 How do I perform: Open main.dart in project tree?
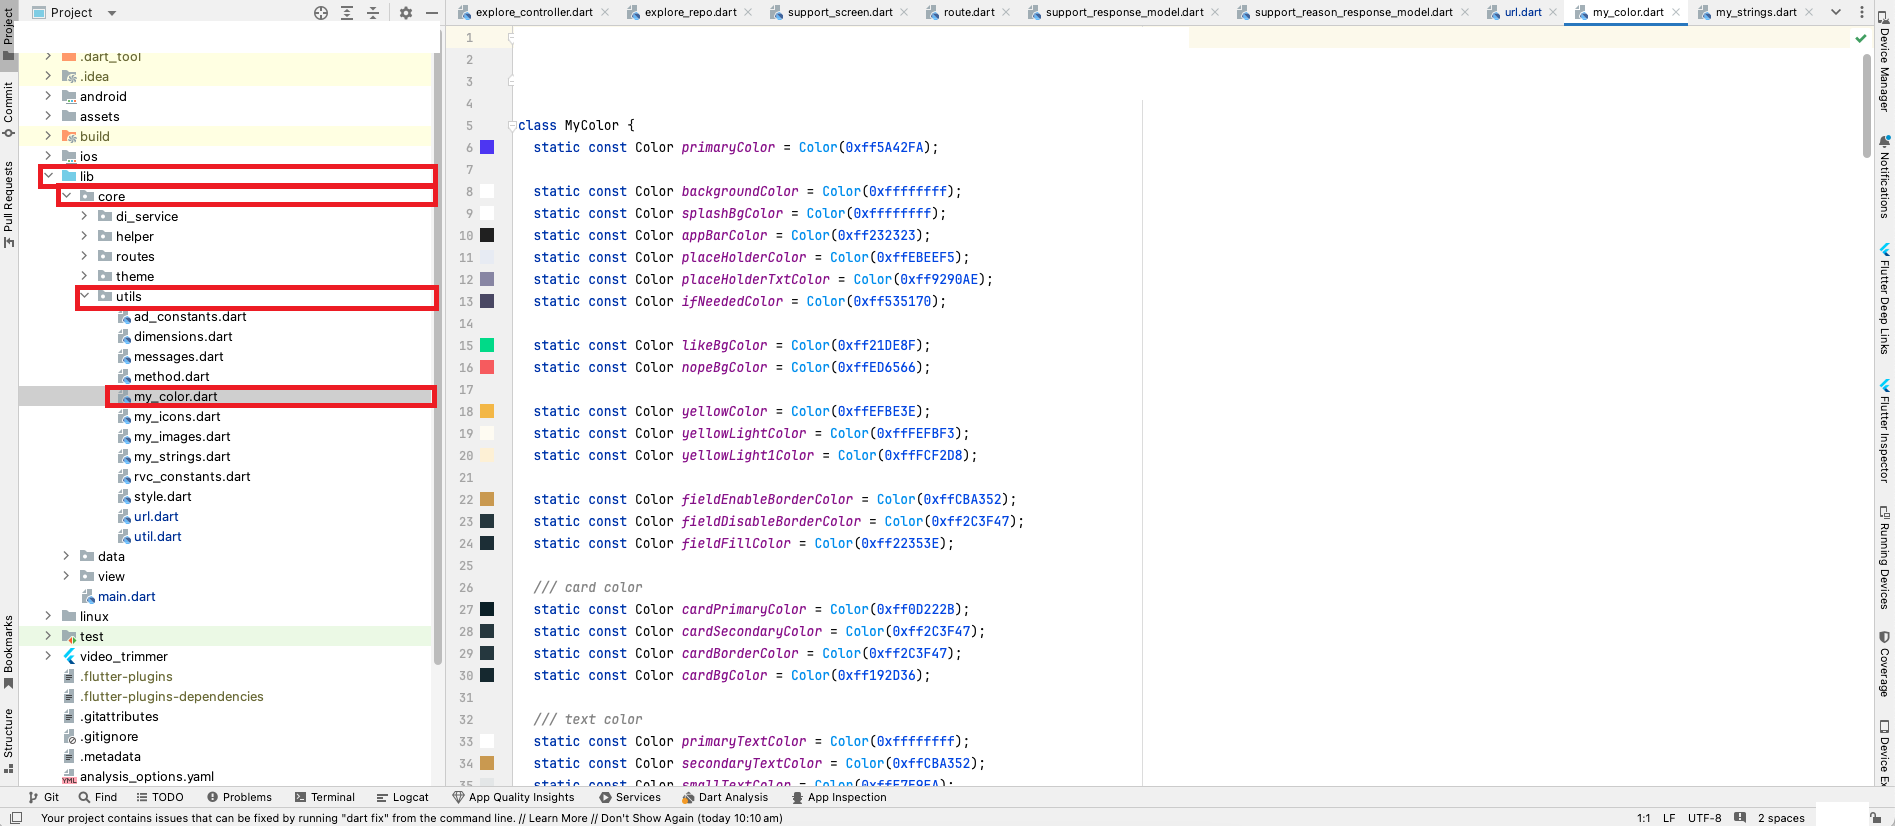point(126,596)
